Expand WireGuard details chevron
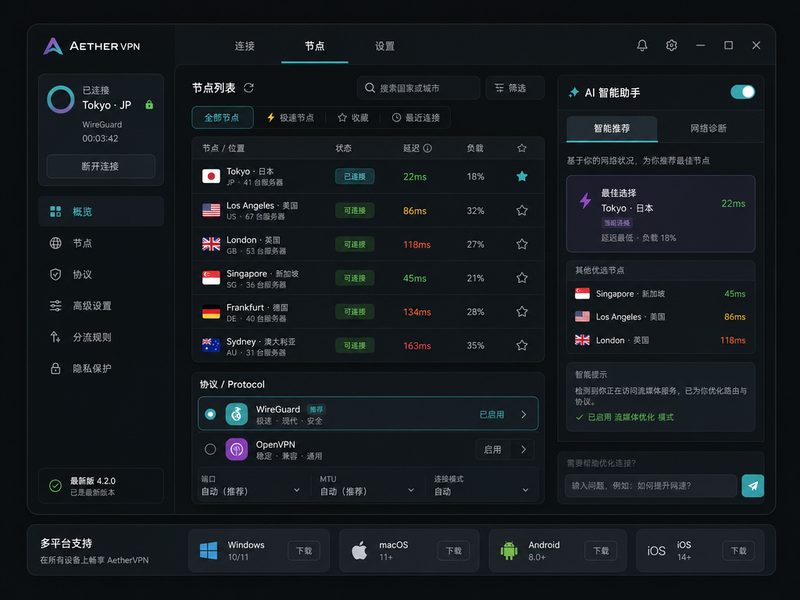Viewport: 800px width, 600px height. [x=523, y=414]
